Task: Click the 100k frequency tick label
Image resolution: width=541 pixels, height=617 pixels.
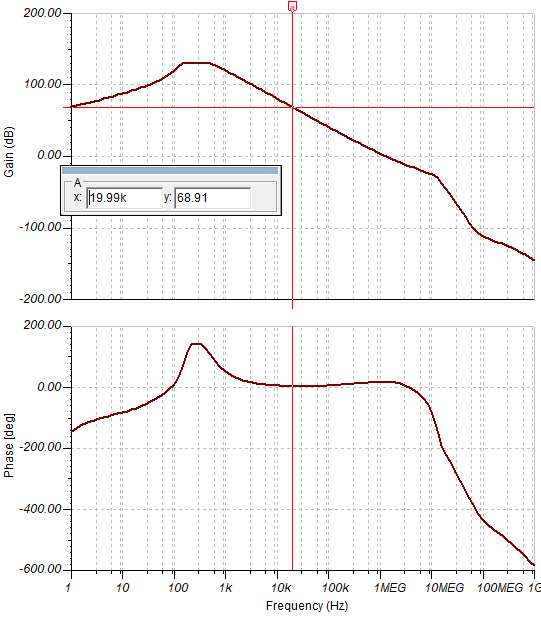Action: [x=335, y=588]
